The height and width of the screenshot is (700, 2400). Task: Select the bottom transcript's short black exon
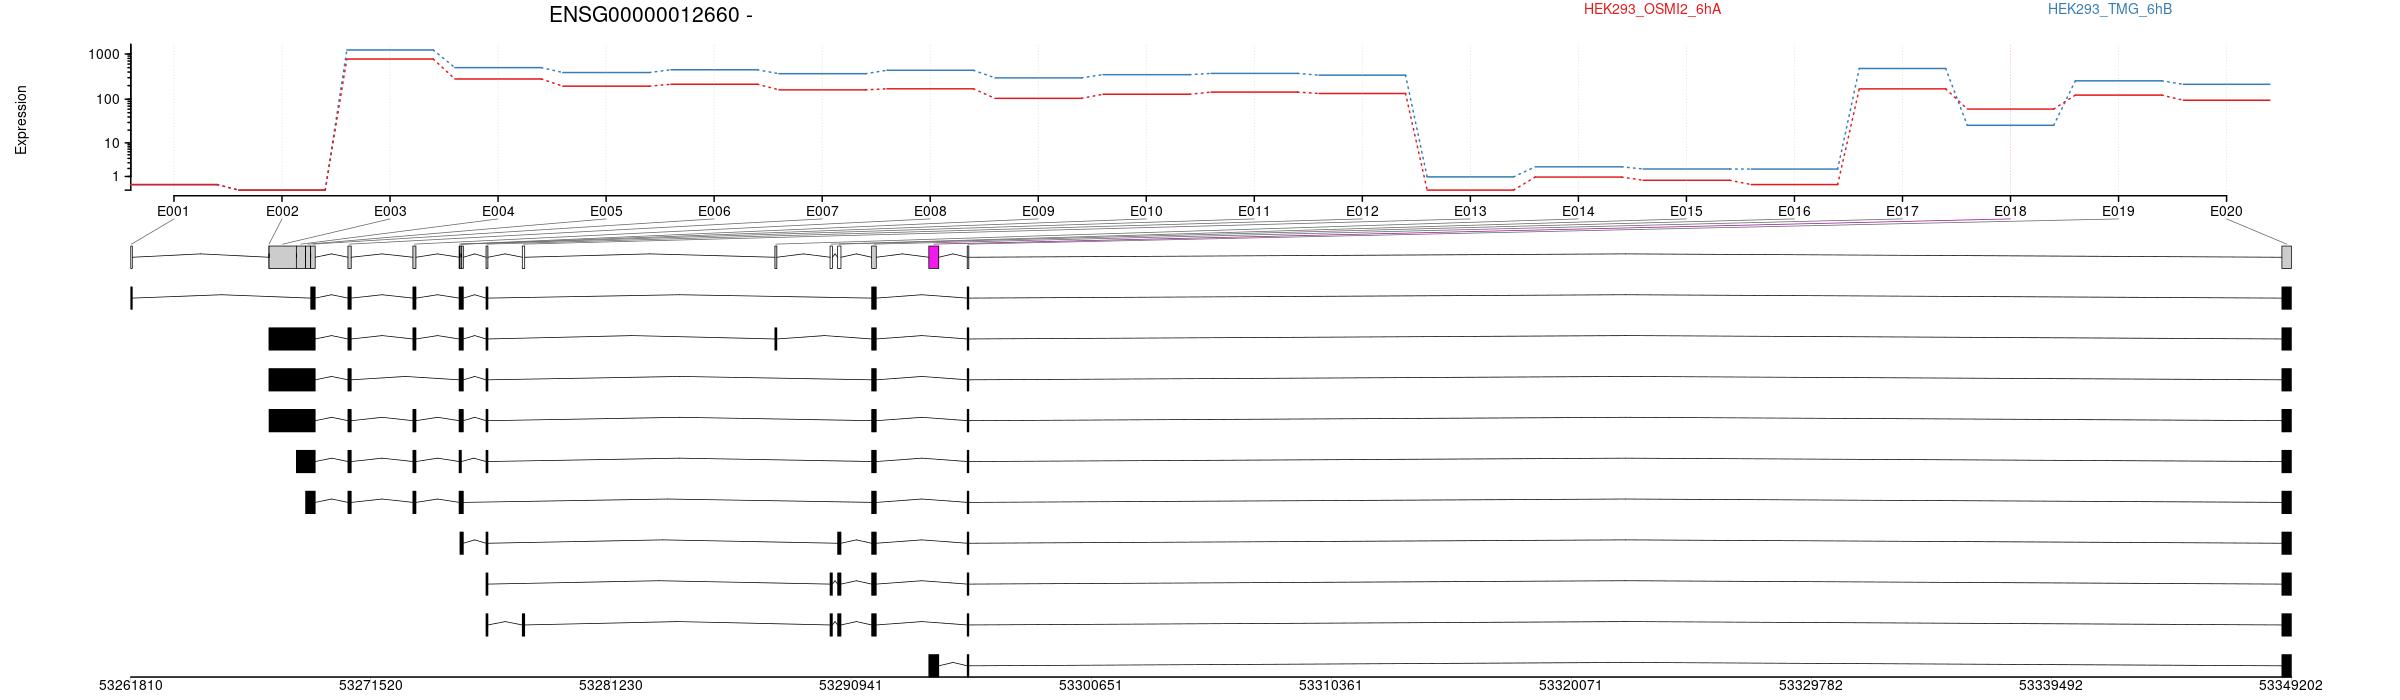pos(934,665)
